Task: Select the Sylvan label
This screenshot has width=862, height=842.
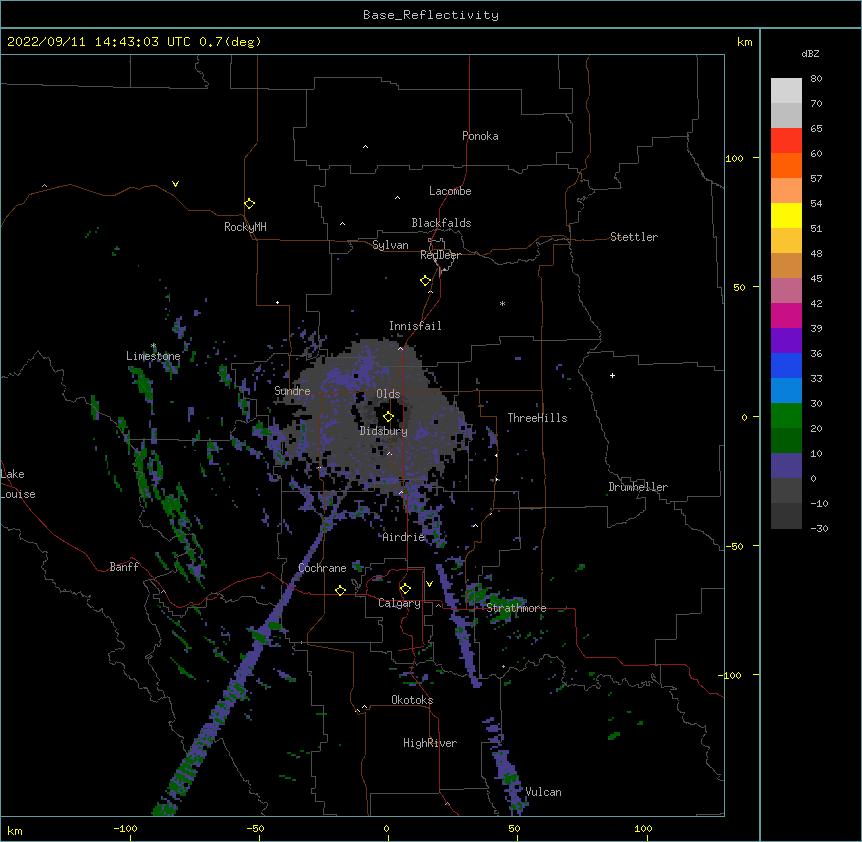Action: tap(390, 245)
